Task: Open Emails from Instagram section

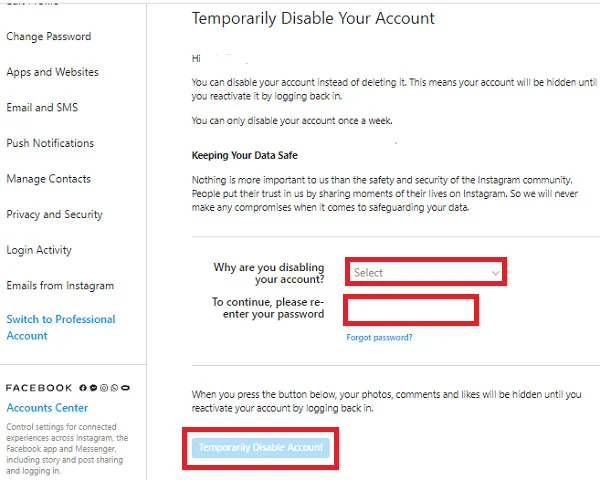Action: coord(60,286)
